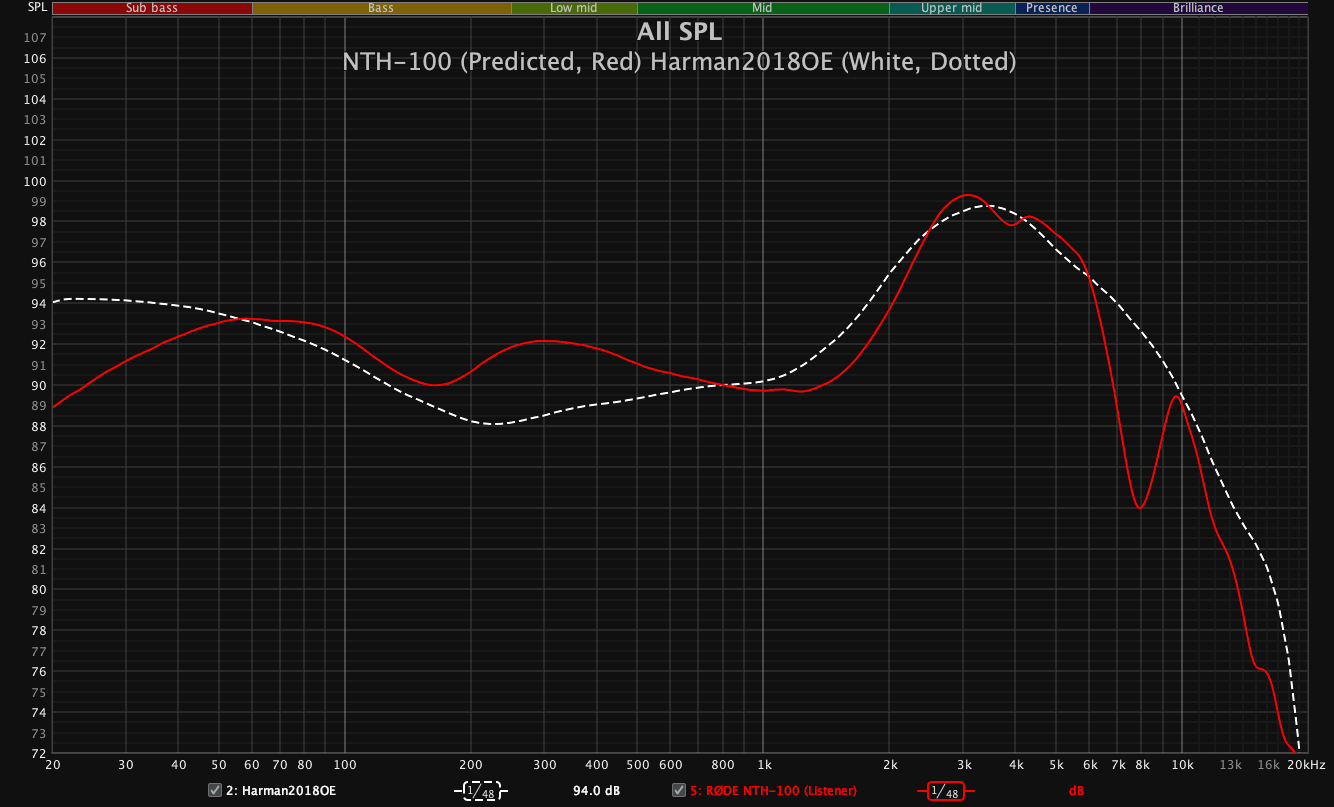This screenshot has height=807, width=1334.
Task: Click the 107 value on SPL axis
Action: click(35, 38)
